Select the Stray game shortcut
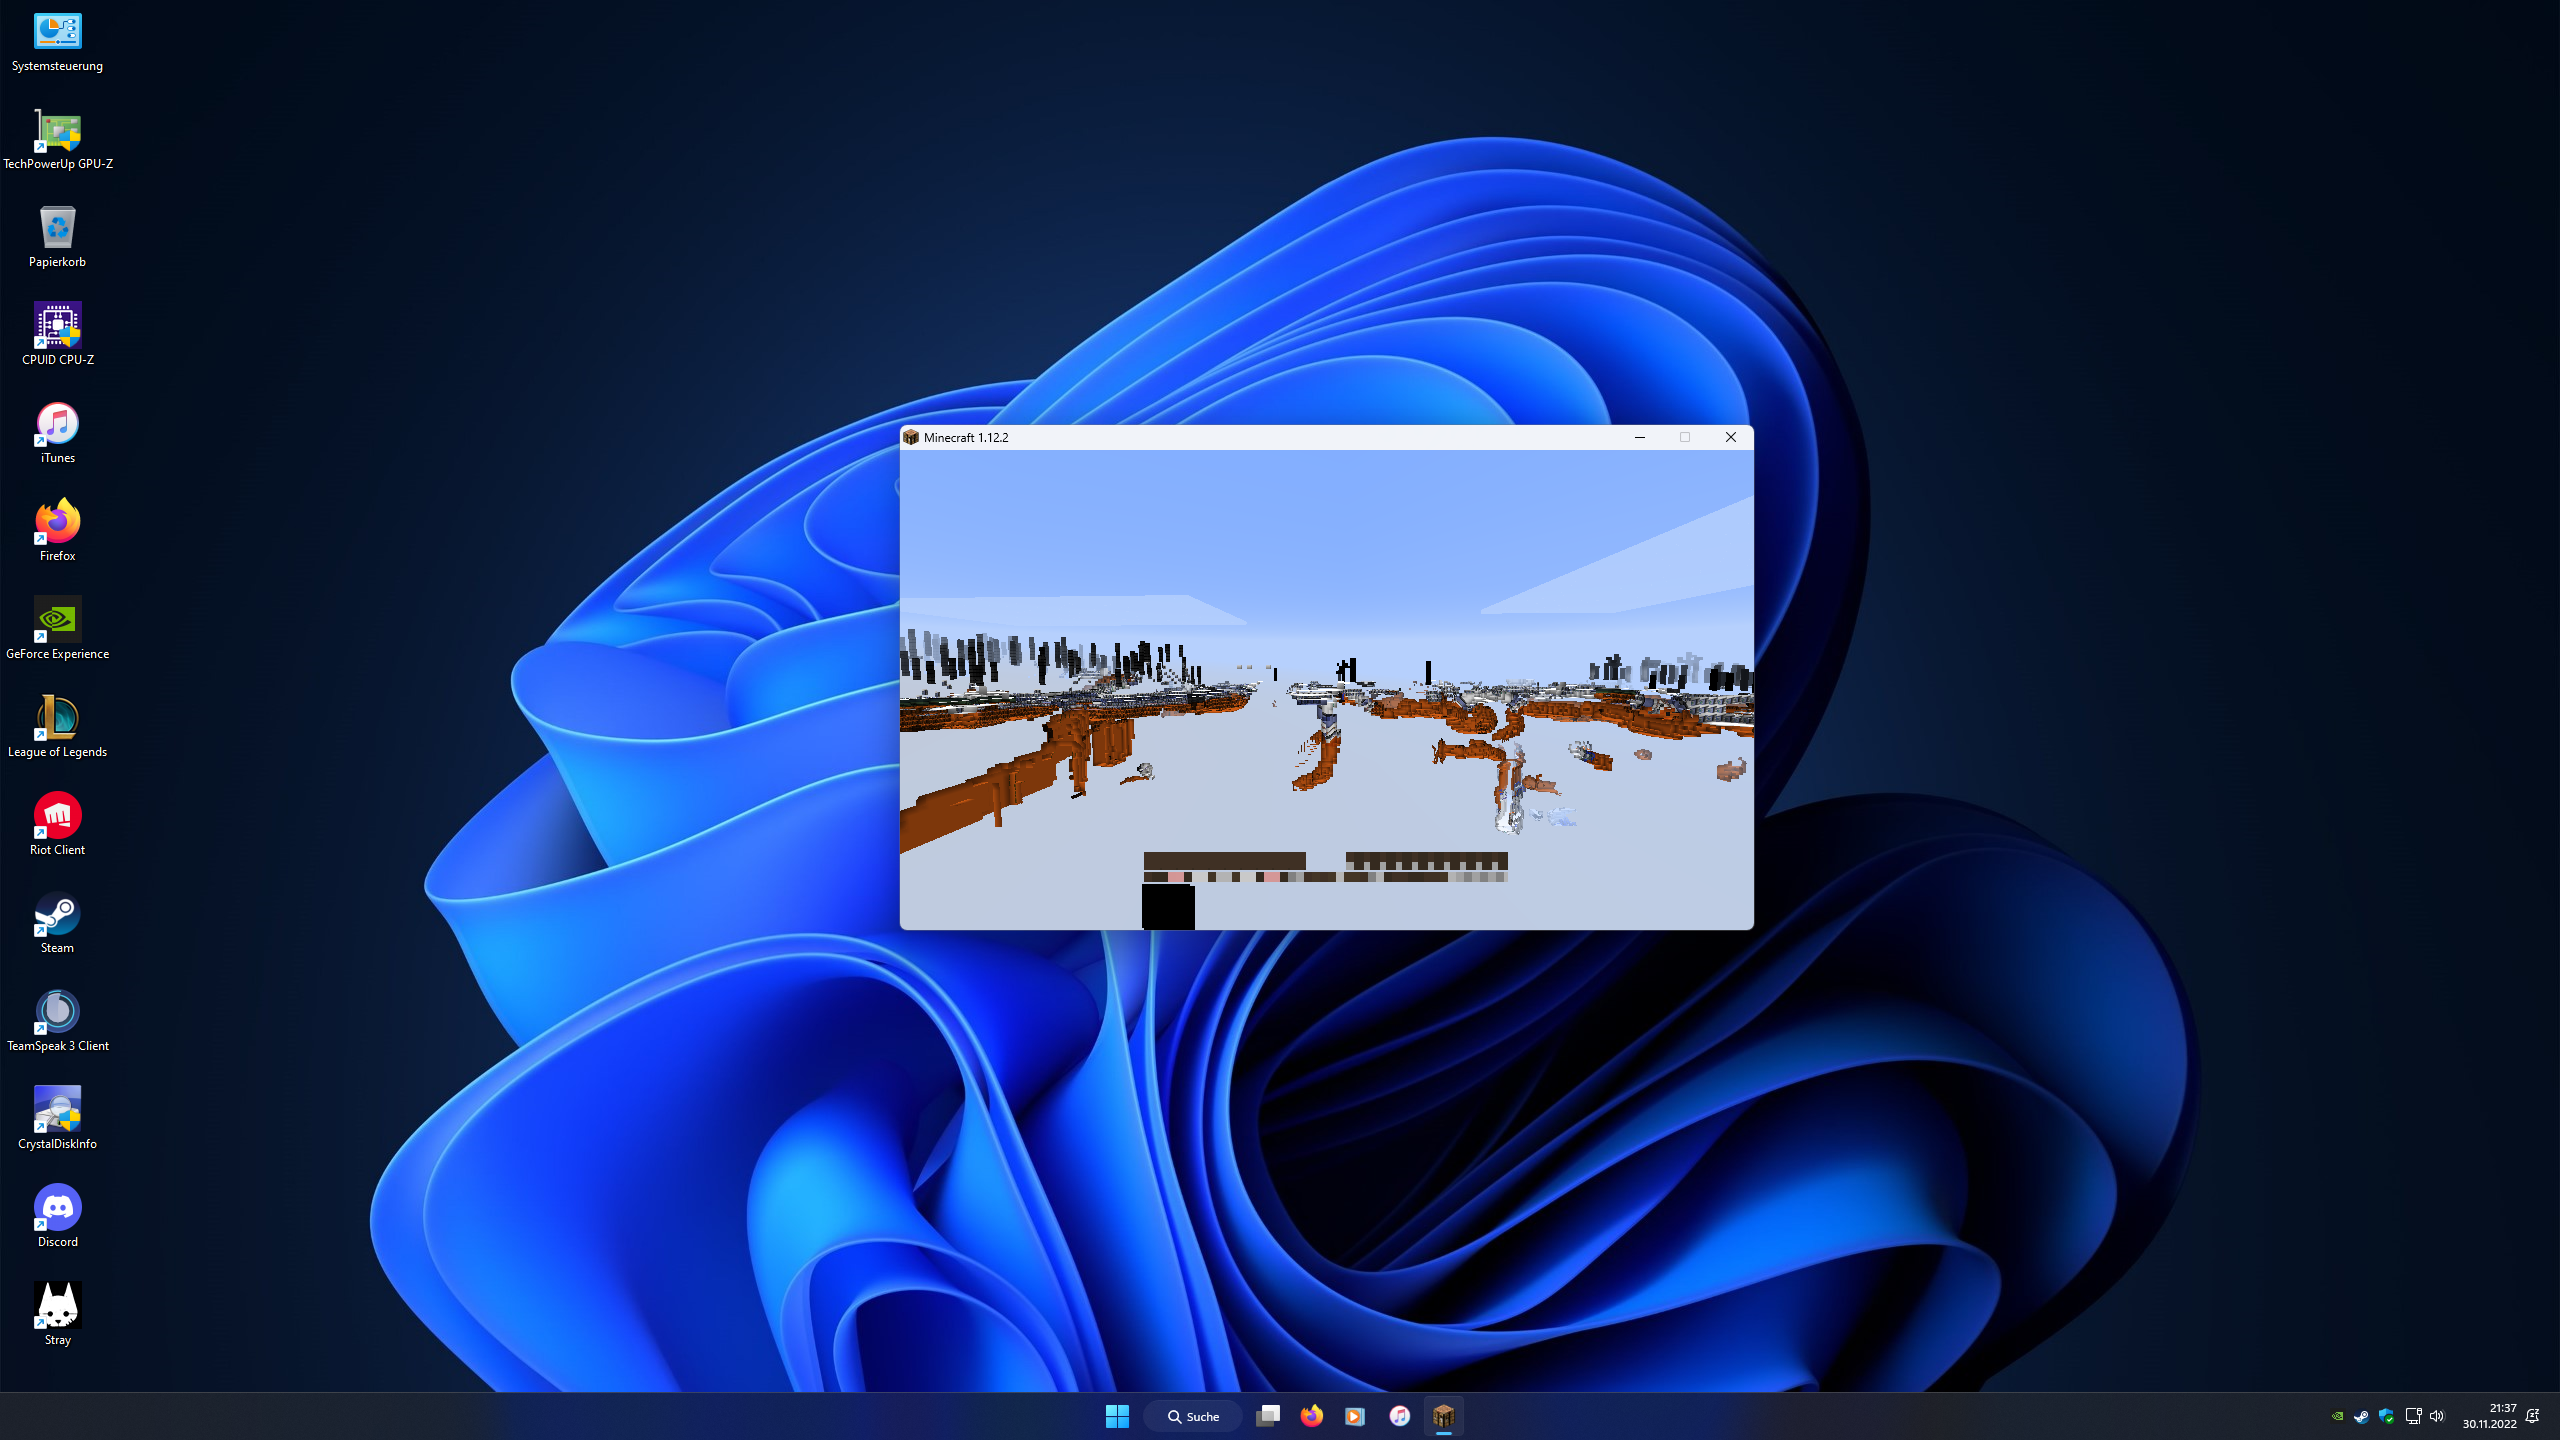The height and width of the screenshot is (1440, 2560). 57,1306
